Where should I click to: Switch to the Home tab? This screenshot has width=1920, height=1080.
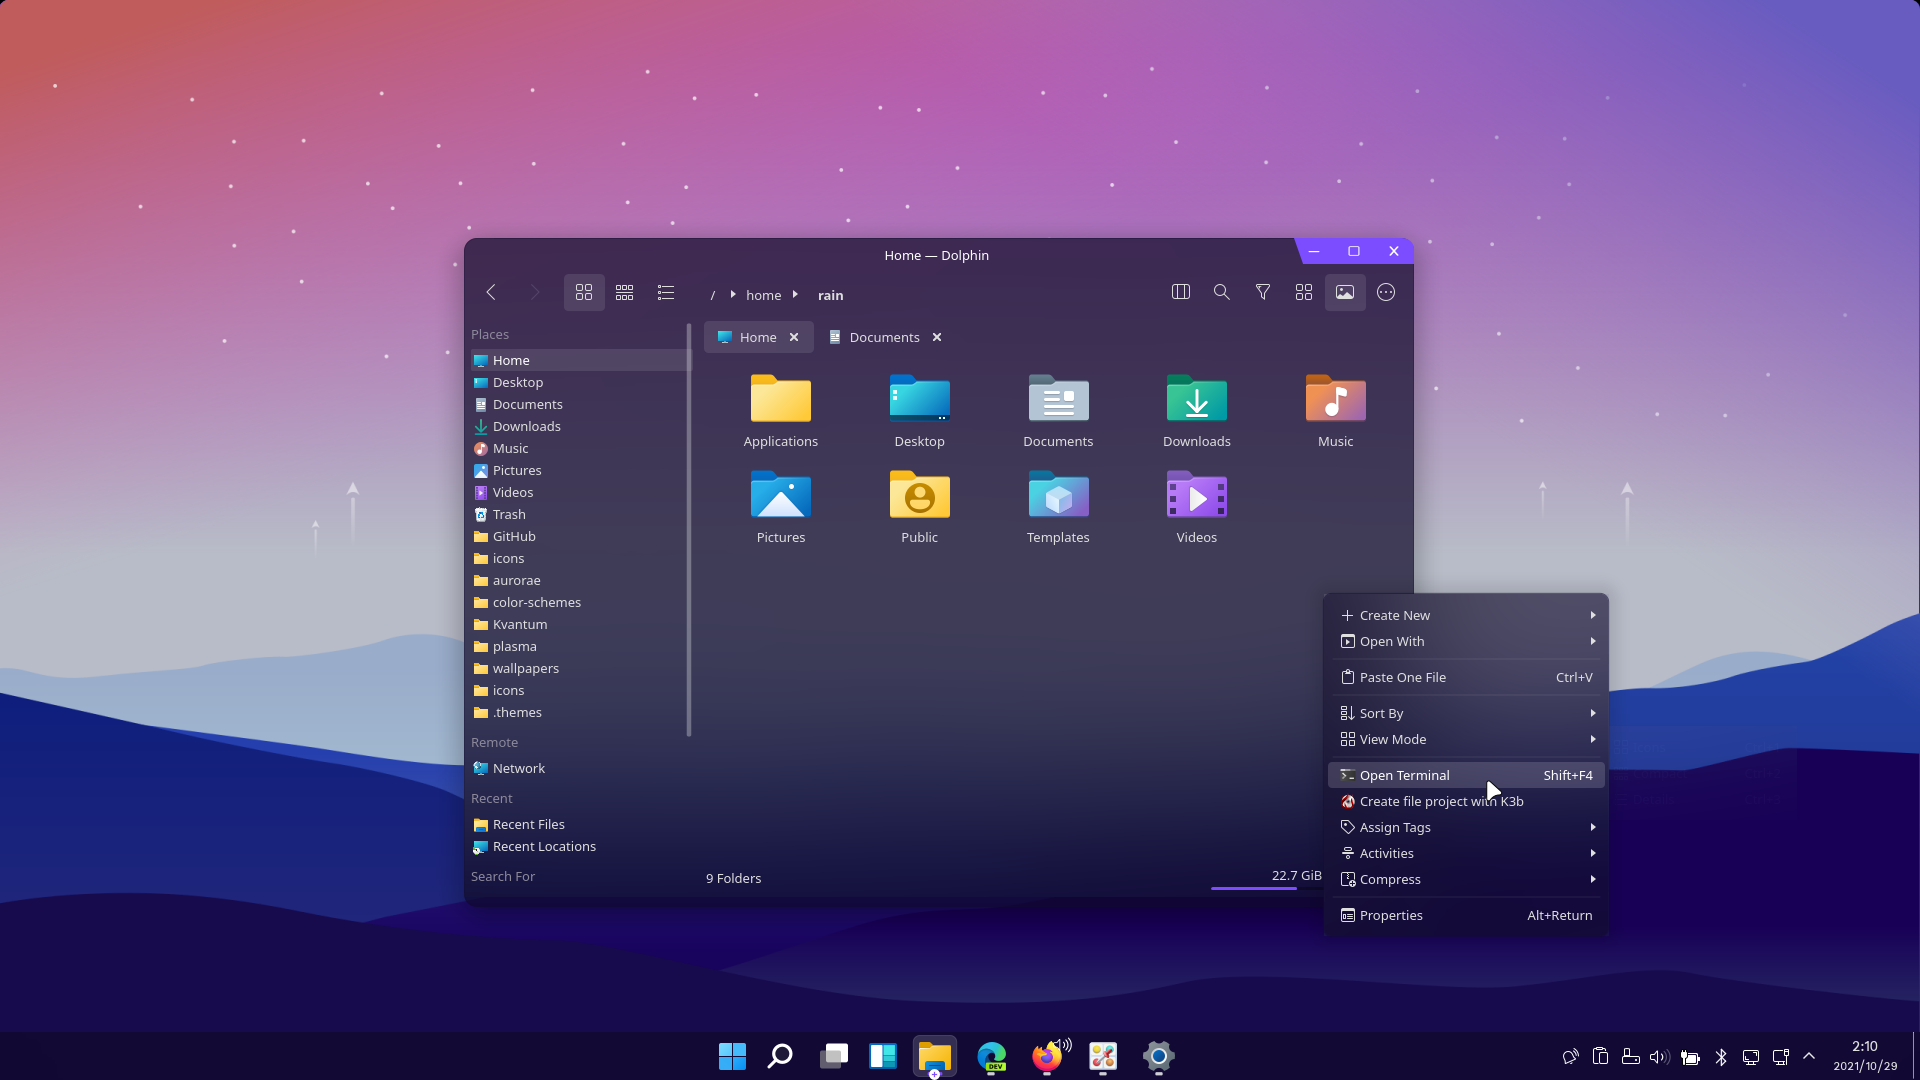coord(758,337)
